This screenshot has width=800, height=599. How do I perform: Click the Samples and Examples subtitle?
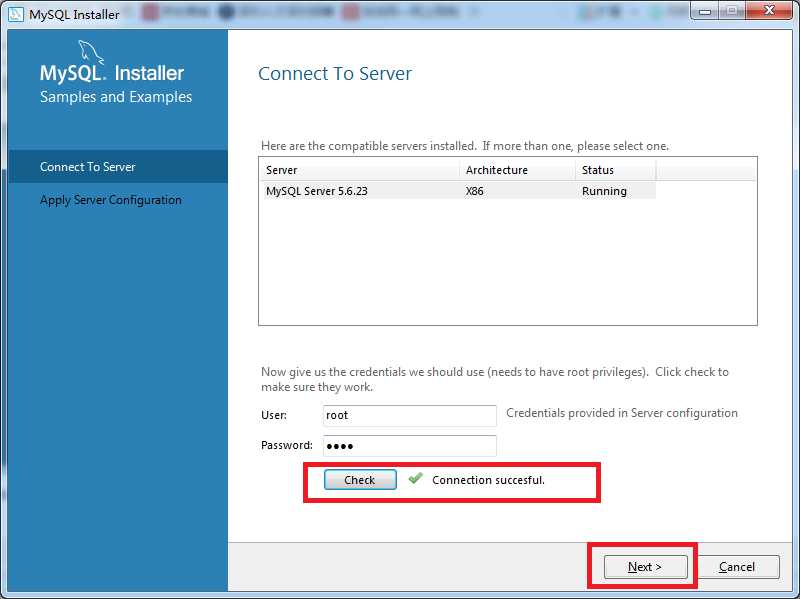(x=116, y=96)
